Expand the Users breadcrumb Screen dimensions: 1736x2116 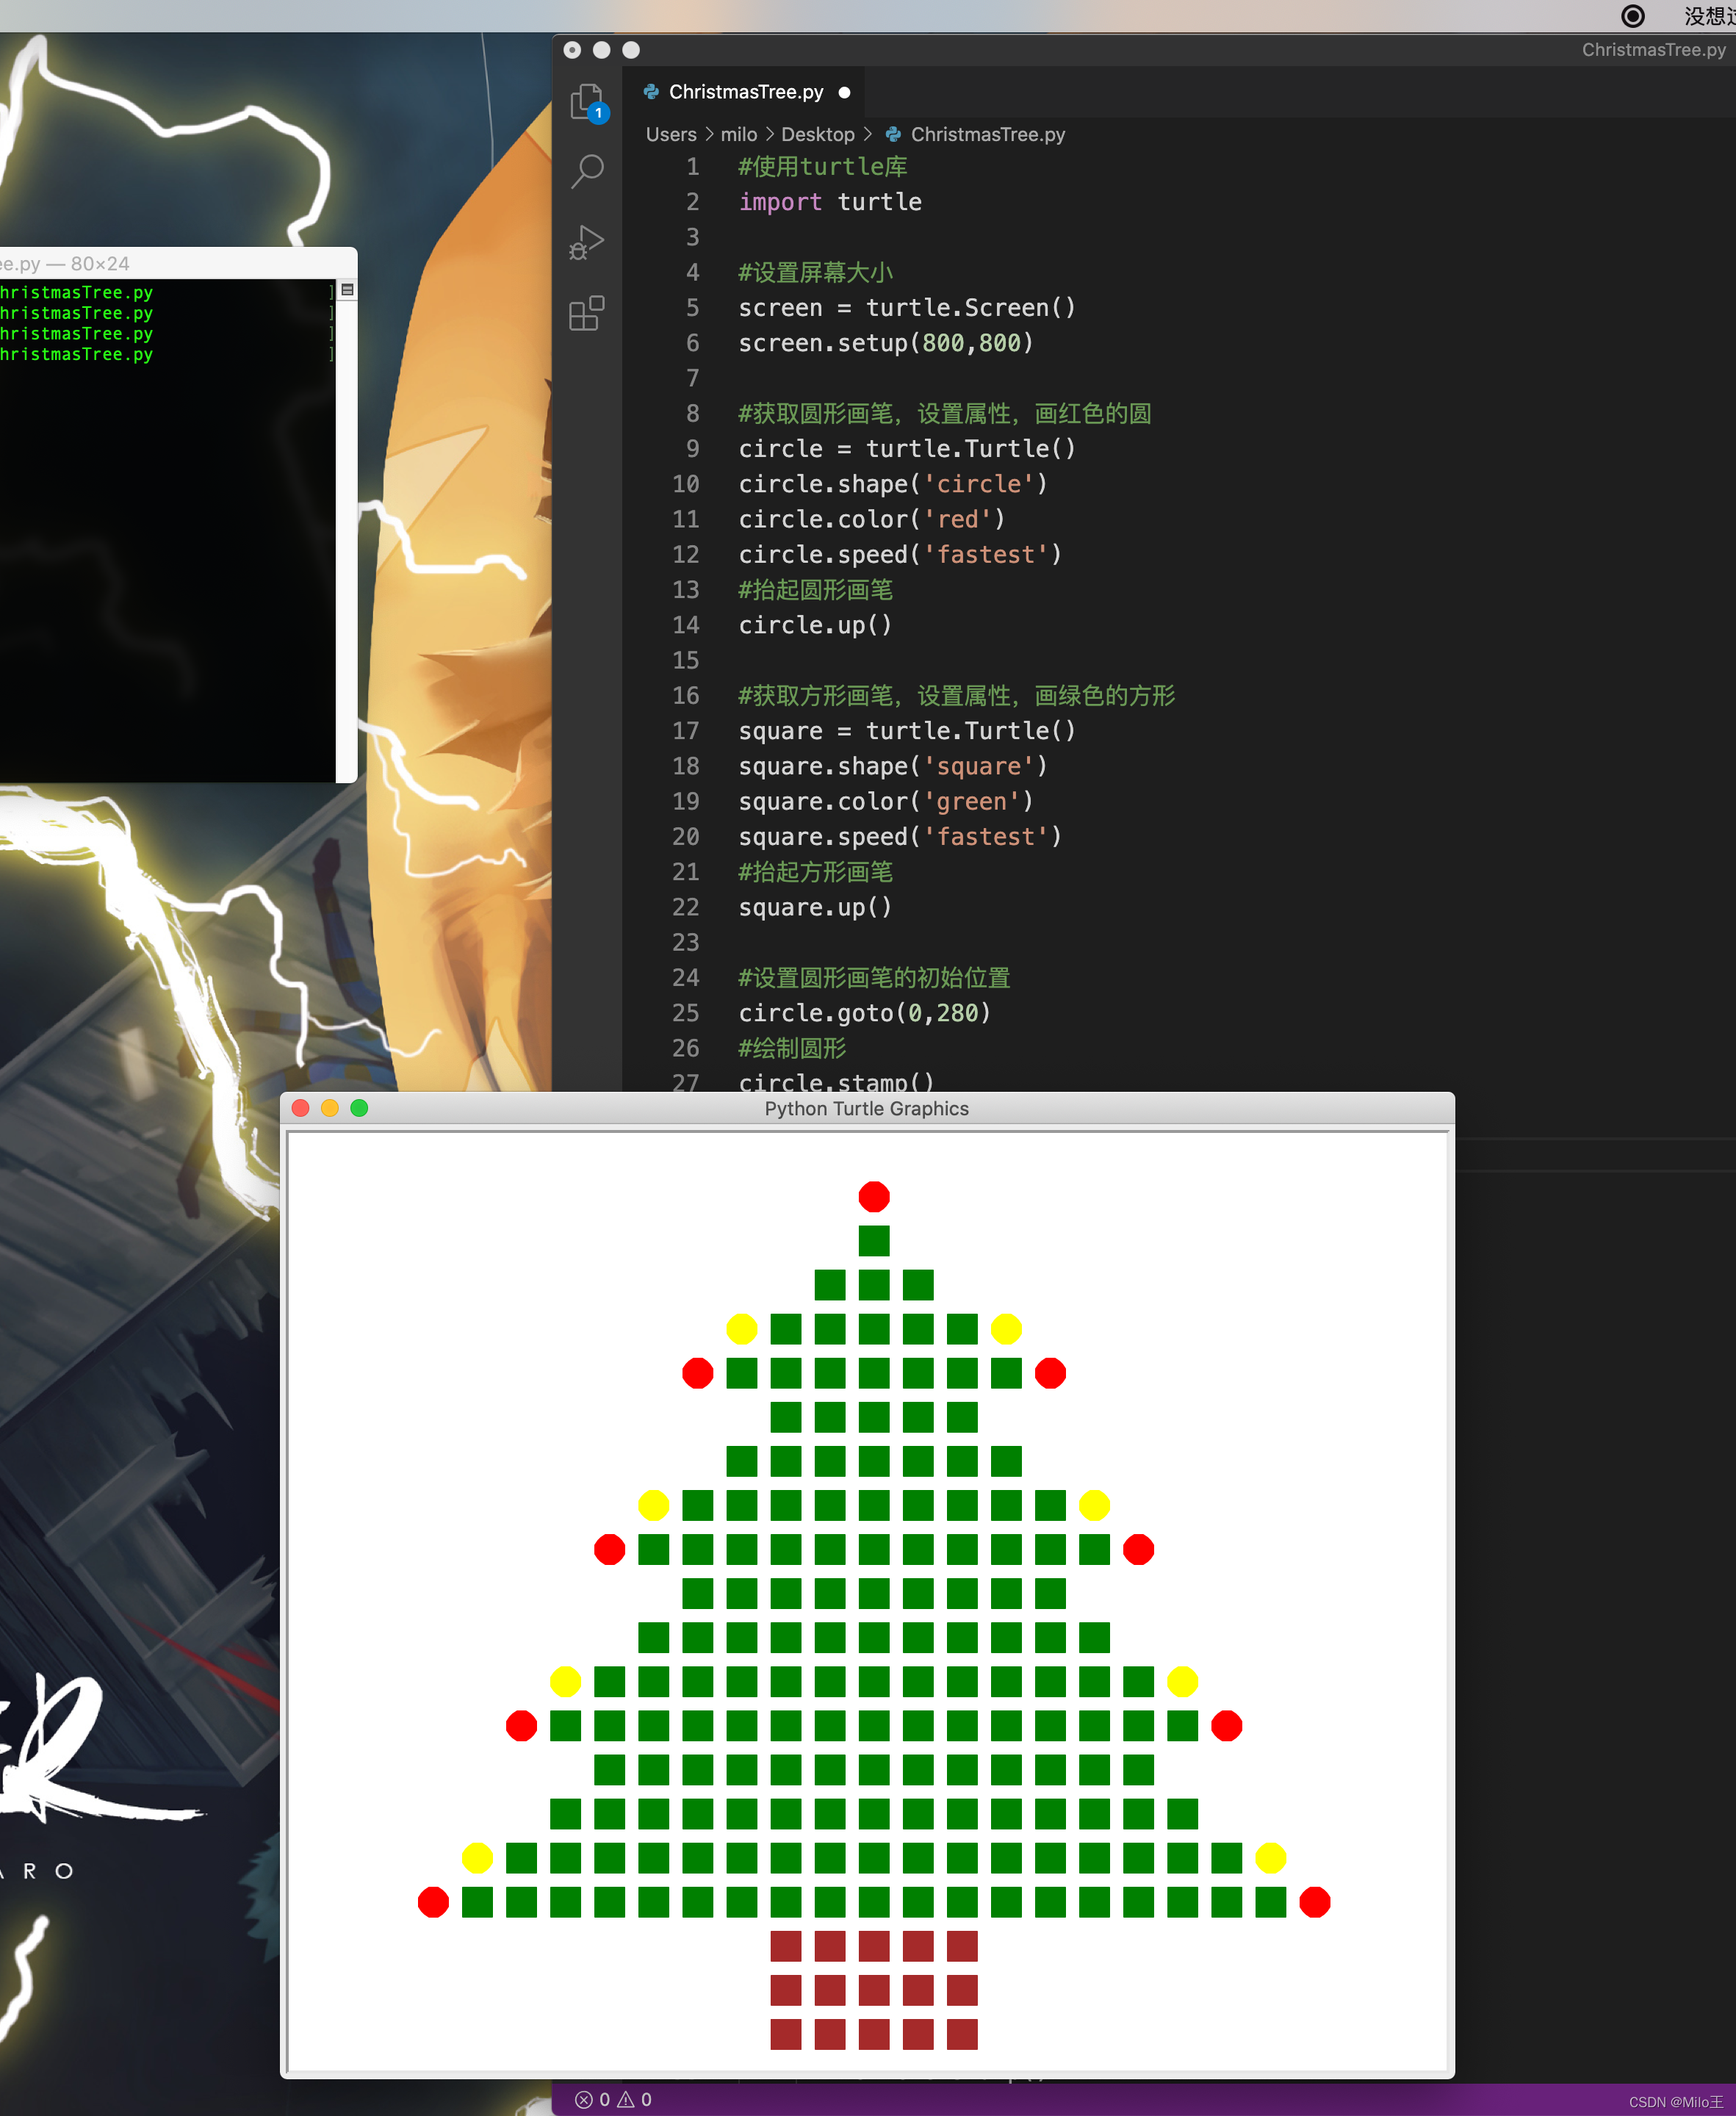(670, 134)
